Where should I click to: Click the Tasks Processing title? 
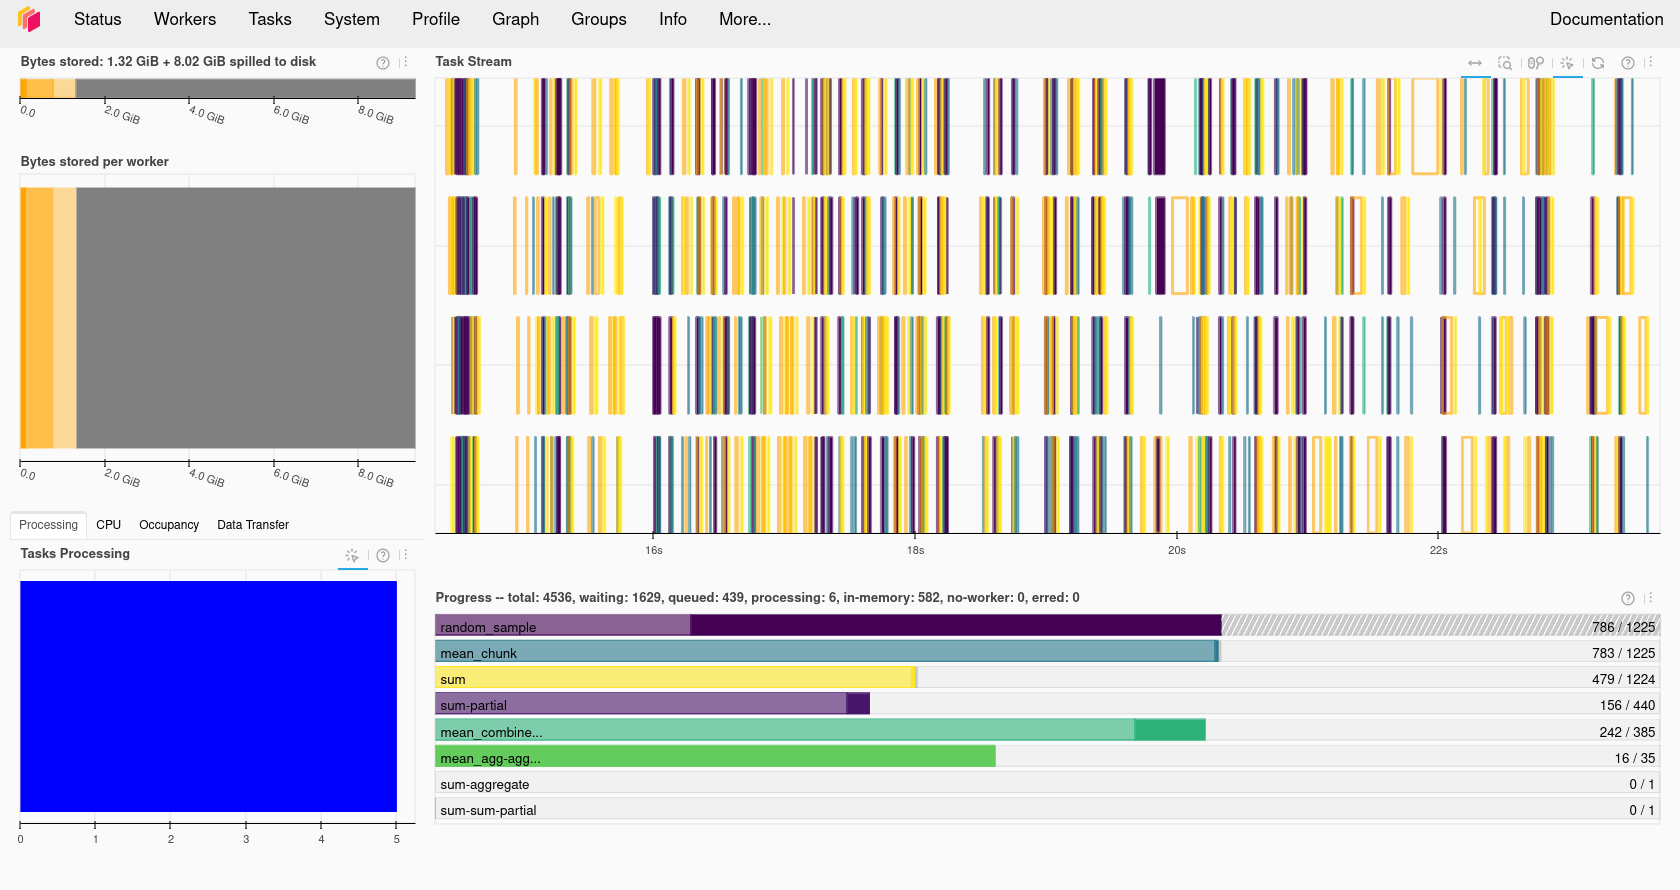coord(75,553)
